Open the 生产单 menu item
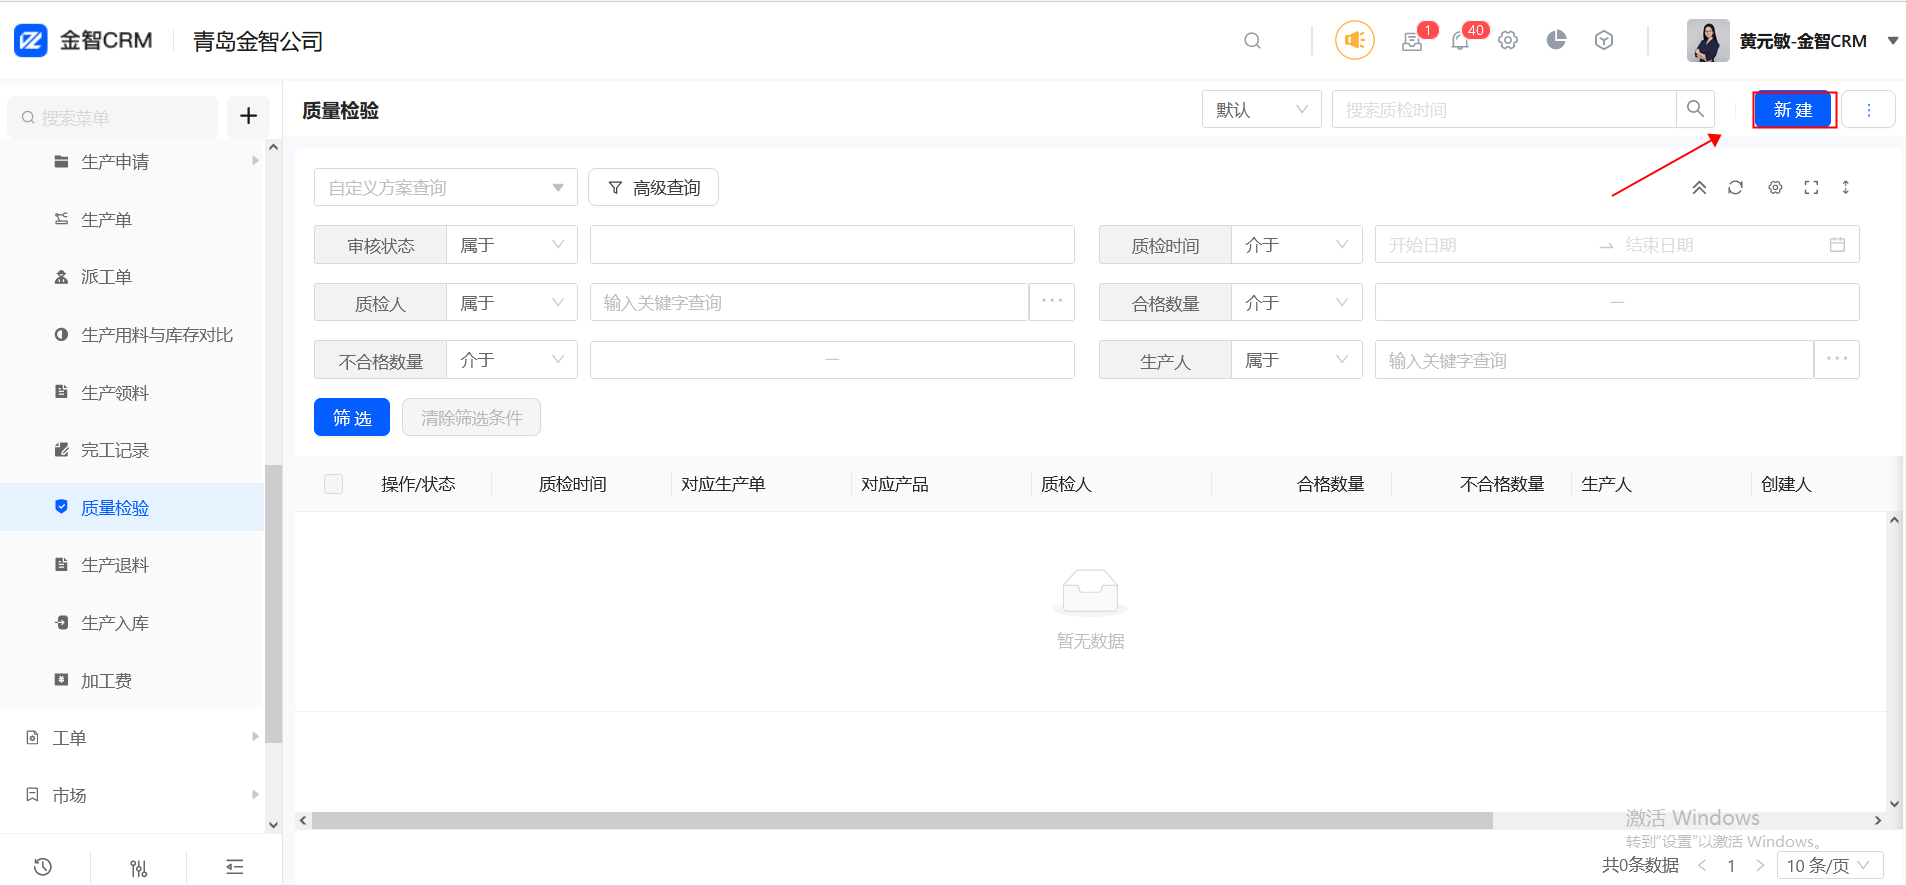Viewport: 1906px width, 885px height. click(132, 220)
